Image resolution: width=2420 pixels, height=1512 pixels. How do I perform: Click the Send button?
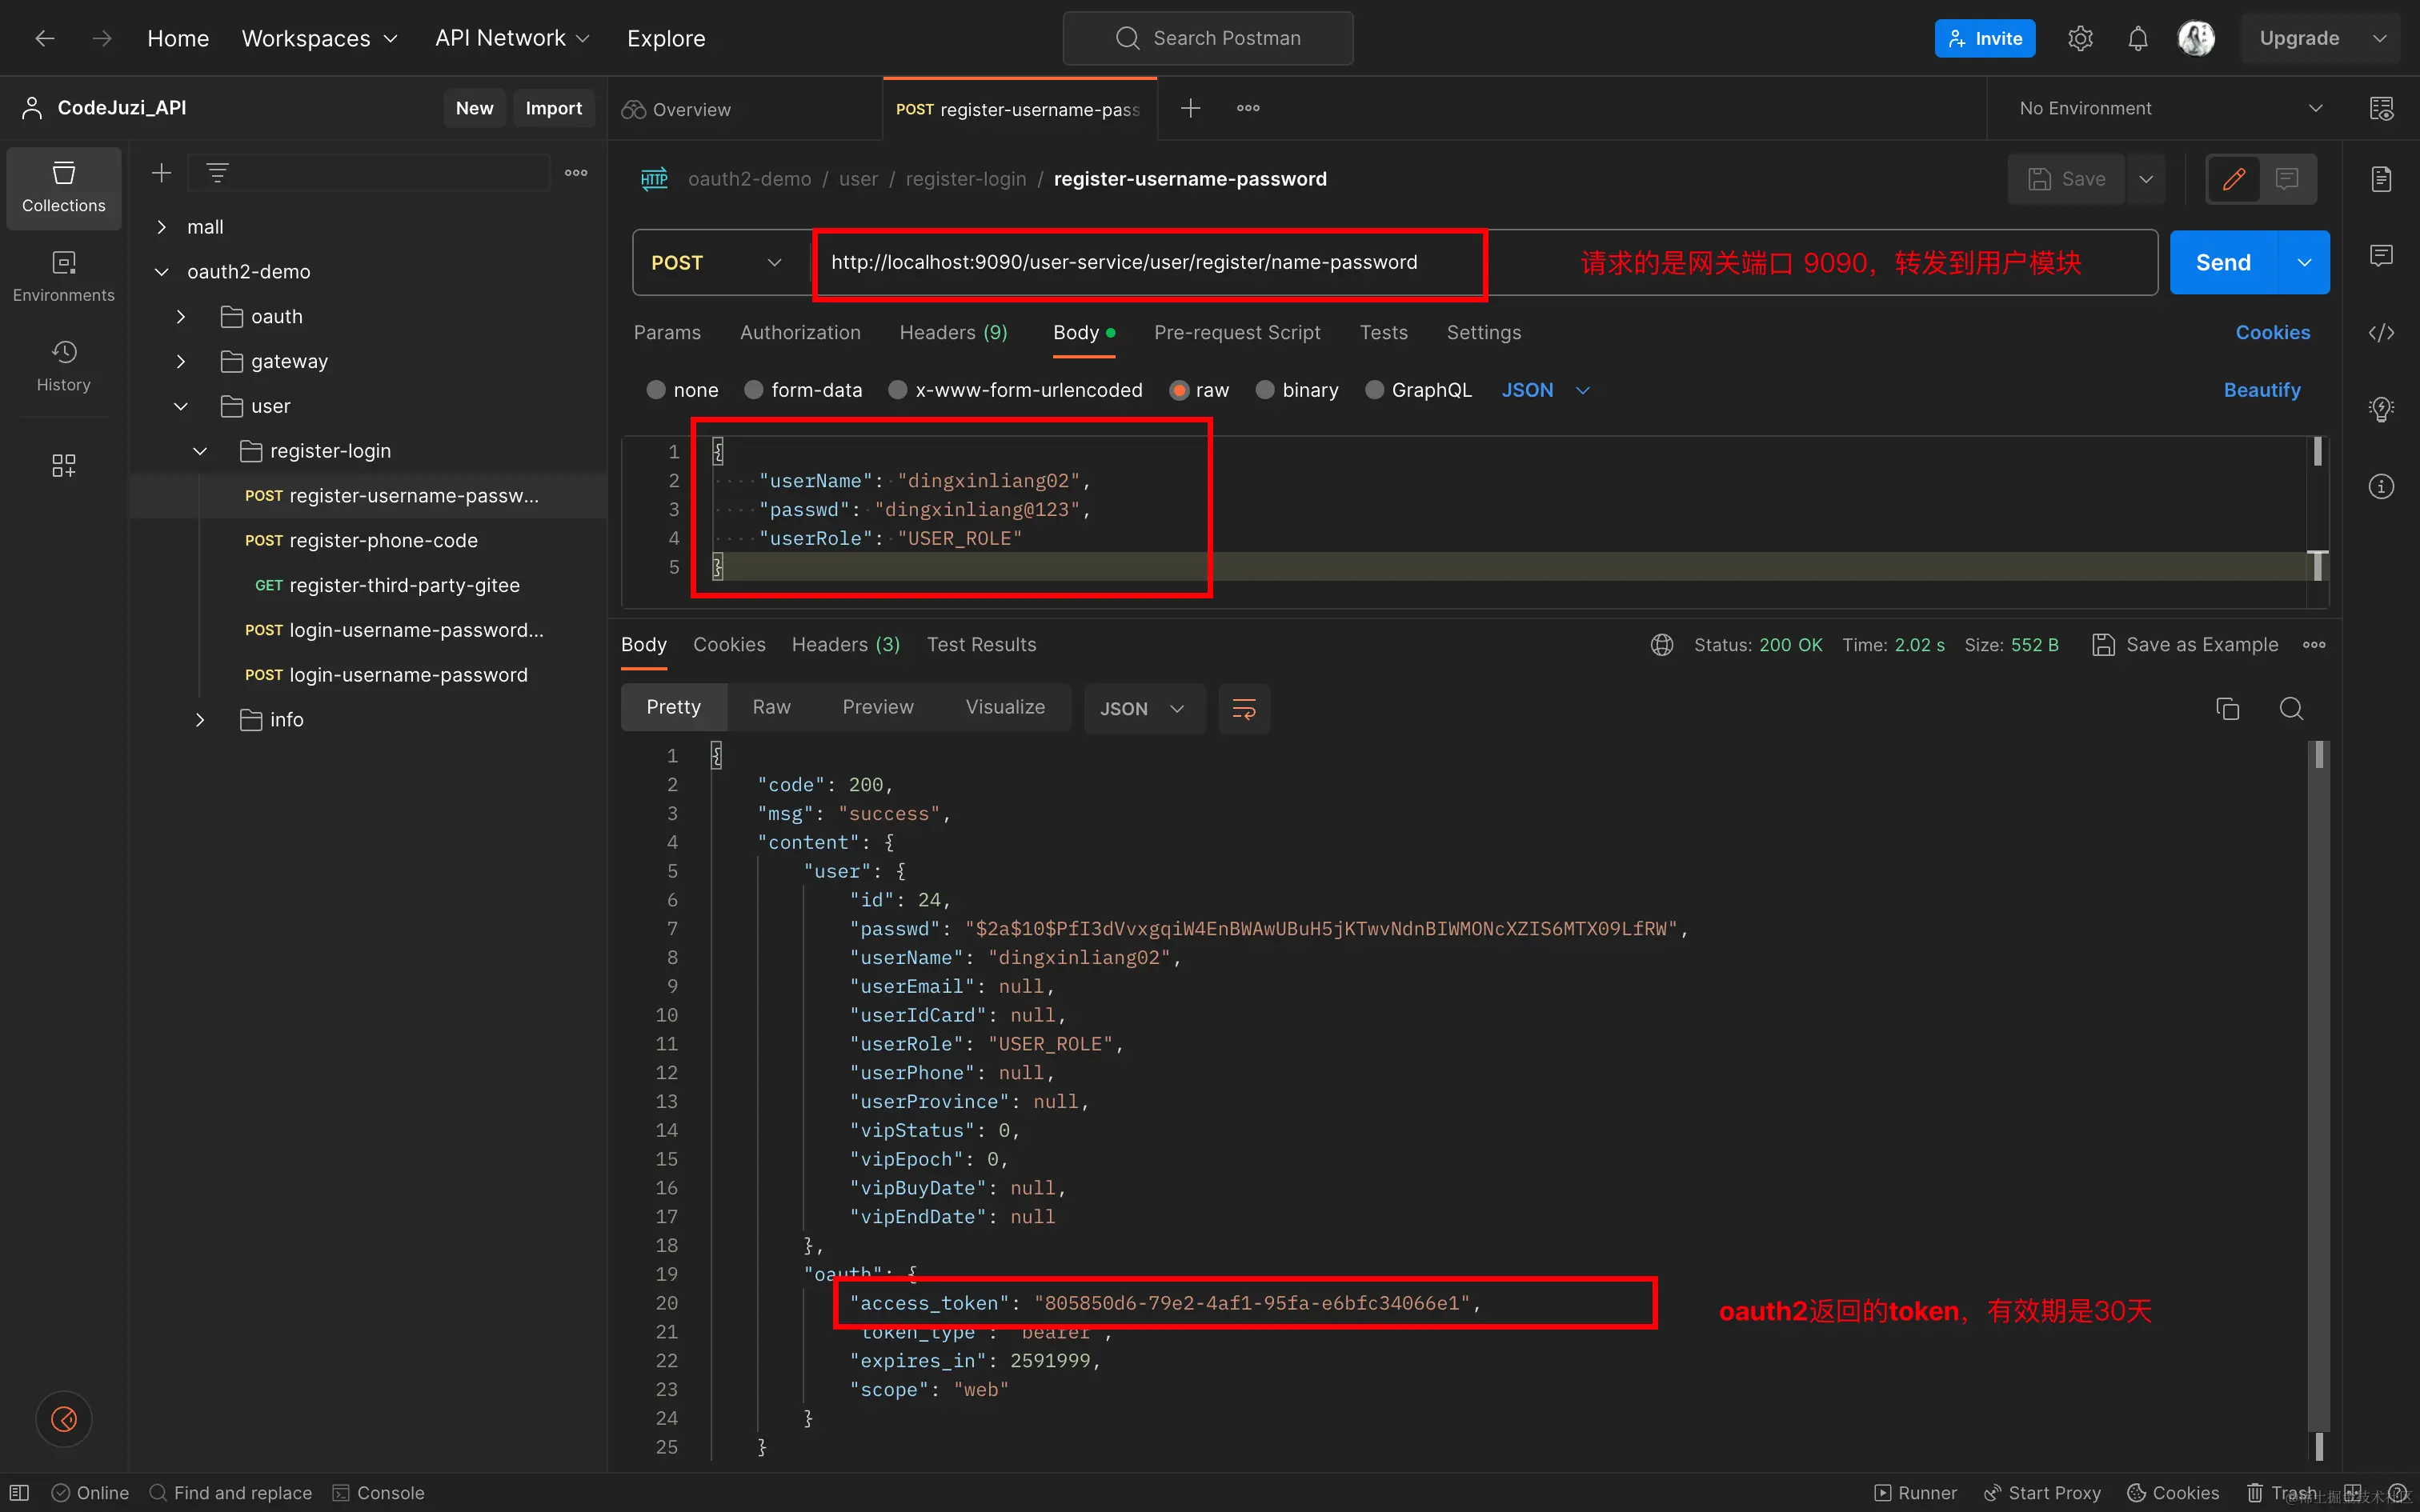tap(2222, 262)
